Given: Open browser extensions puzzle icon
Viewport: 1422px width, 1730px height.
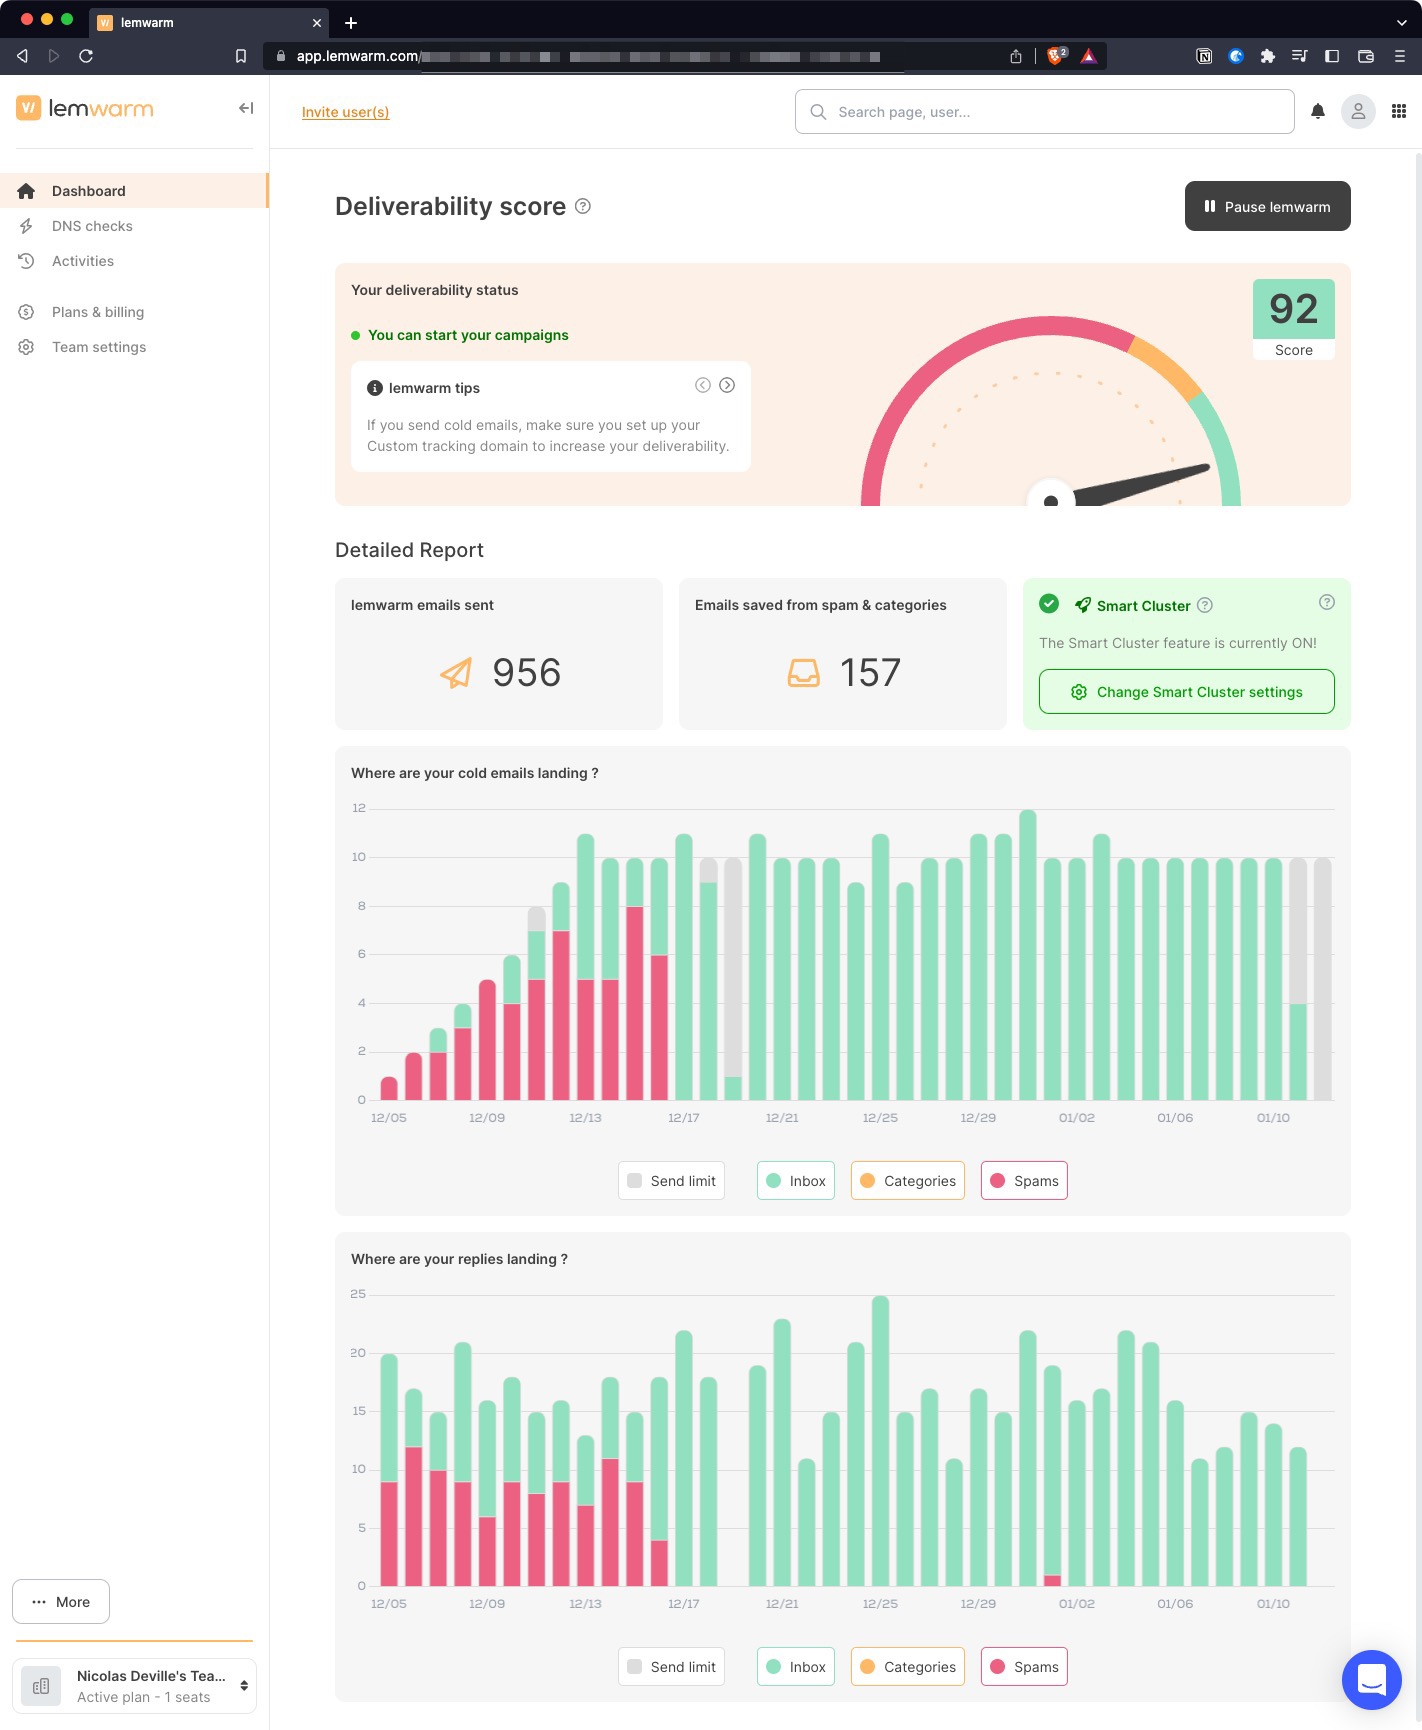Looking at the screenshot, I should coord(1268,56).
